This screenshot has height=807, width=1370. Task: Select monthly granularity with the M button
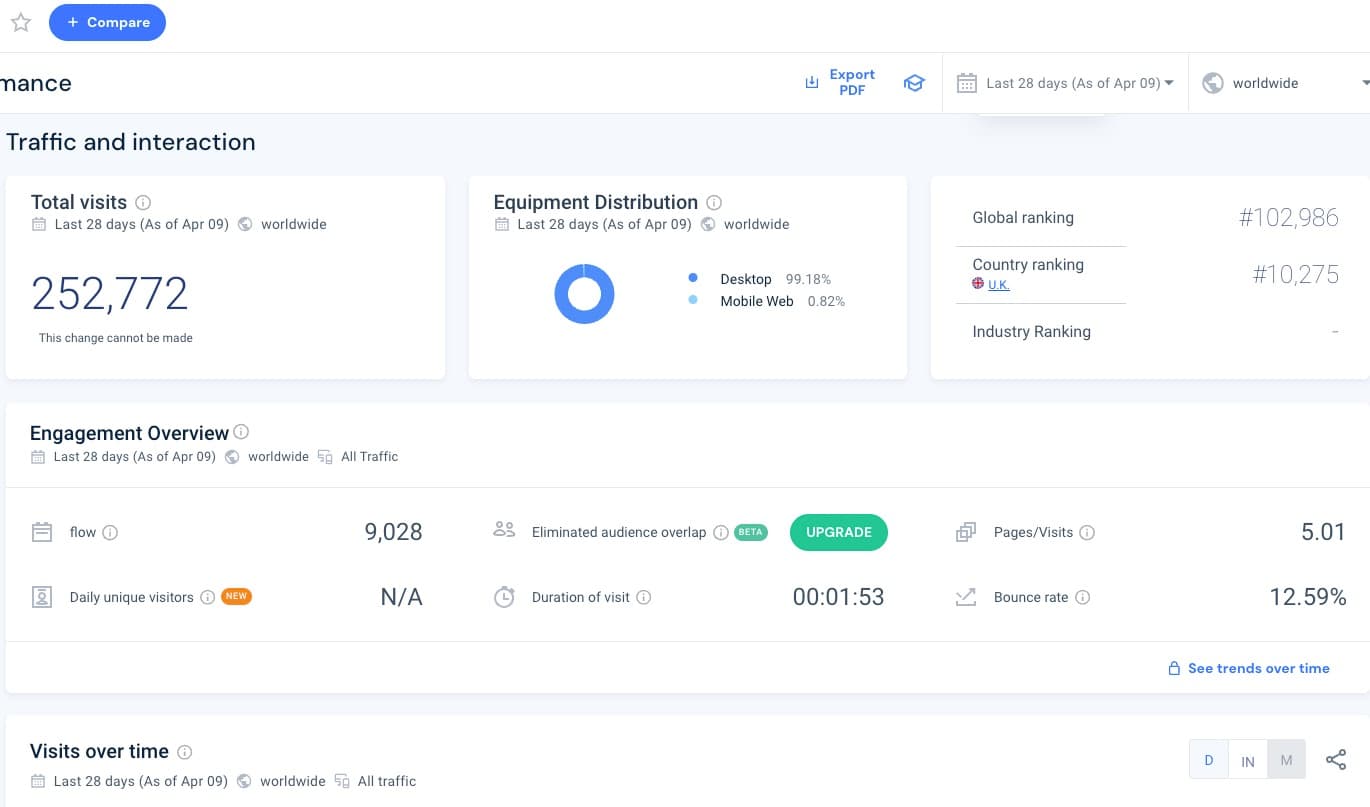point(1286,759)
